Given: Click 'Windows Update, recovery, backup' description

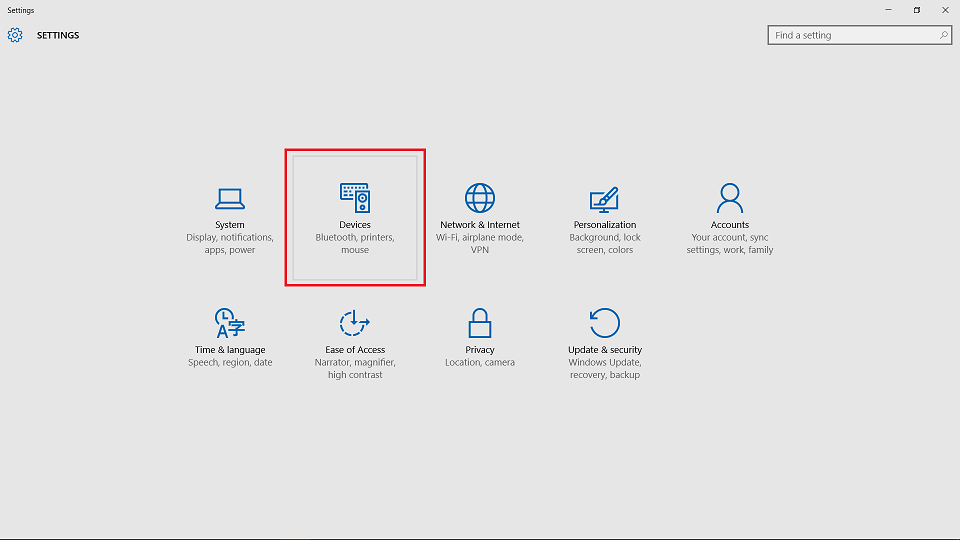Looking at the screenshot, I should tap(605, 369).
